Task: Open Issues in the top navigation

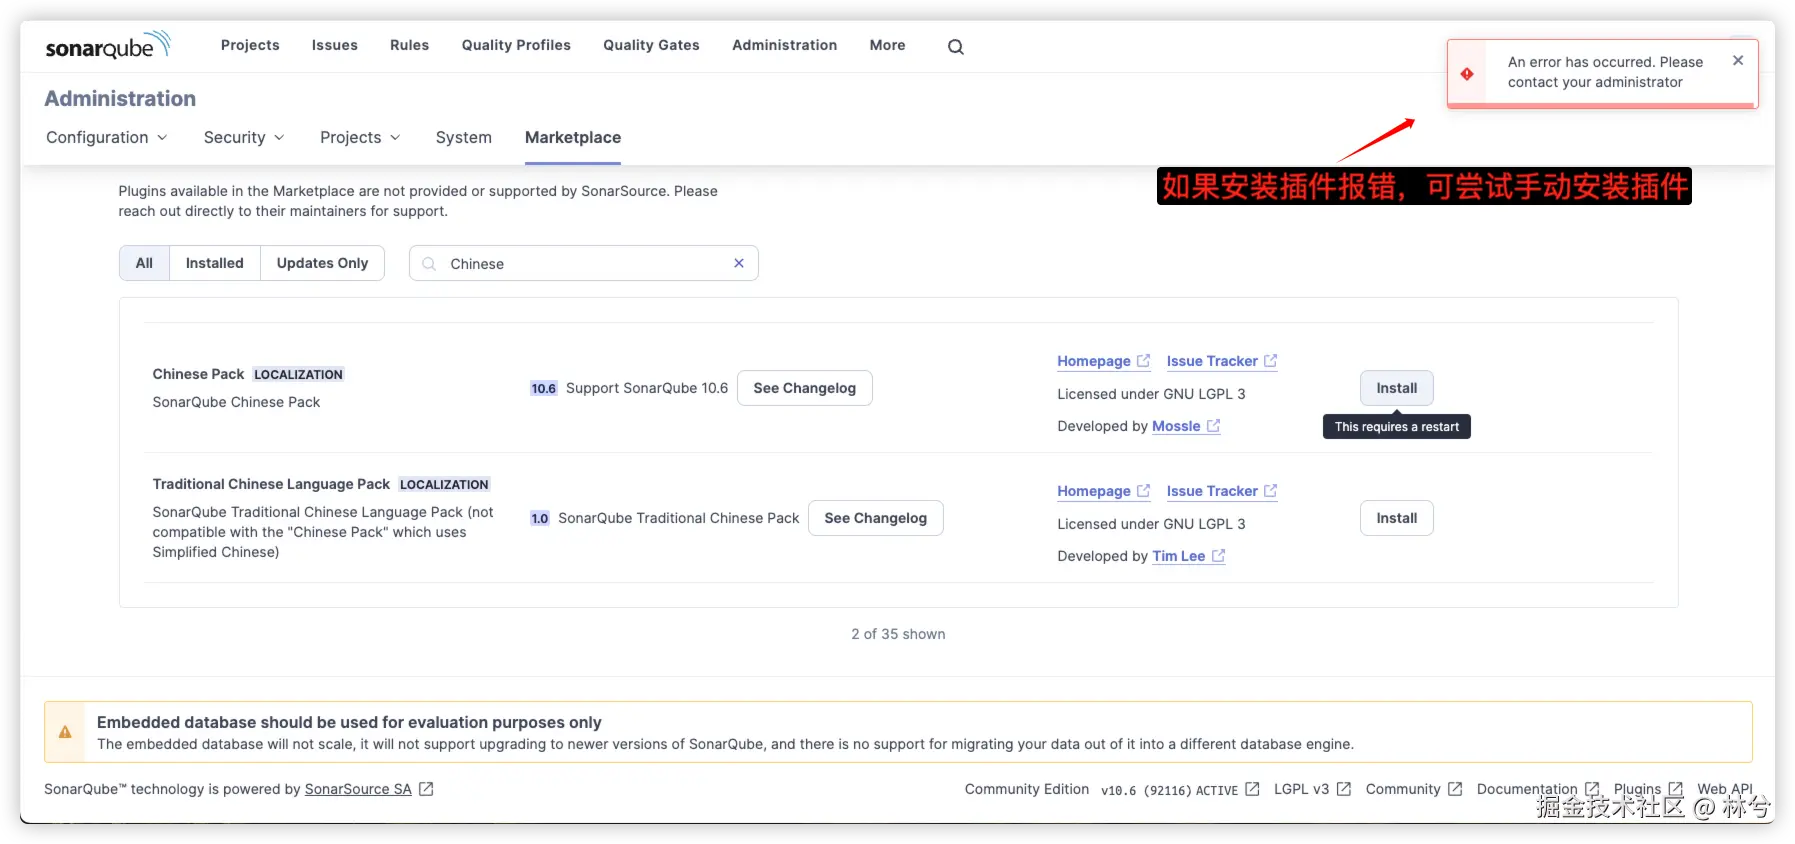Action: (x=334, y=45)
